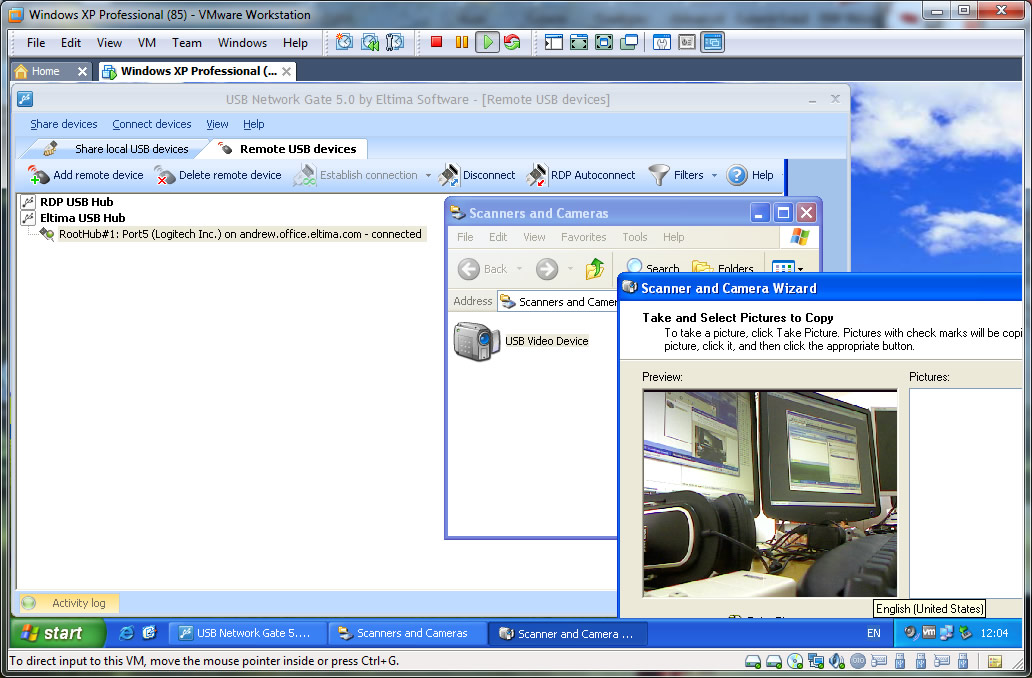
Task: Click Safely Remove Hardware tray icon
Action: [x=966, y=633]
